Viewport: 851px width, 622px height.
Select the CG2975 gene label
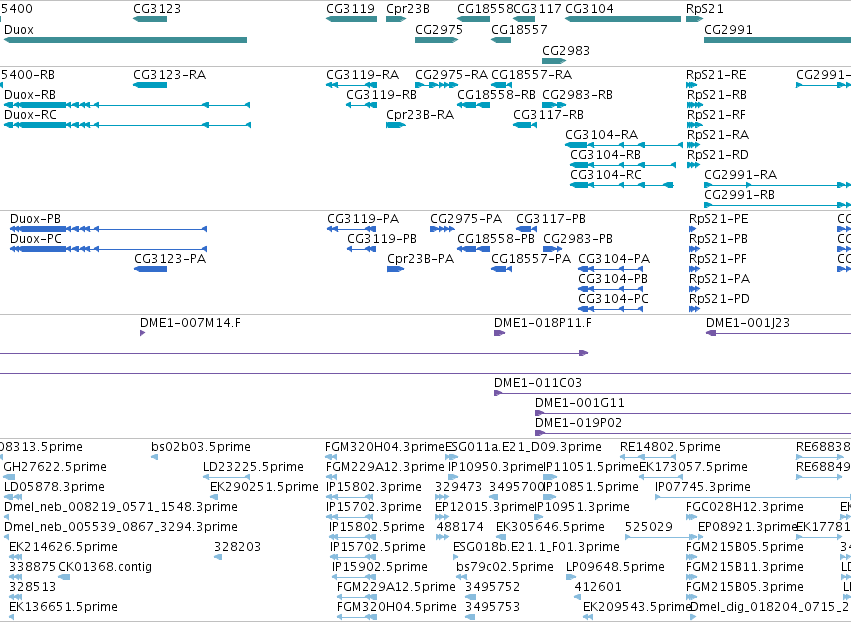[439, 30]
